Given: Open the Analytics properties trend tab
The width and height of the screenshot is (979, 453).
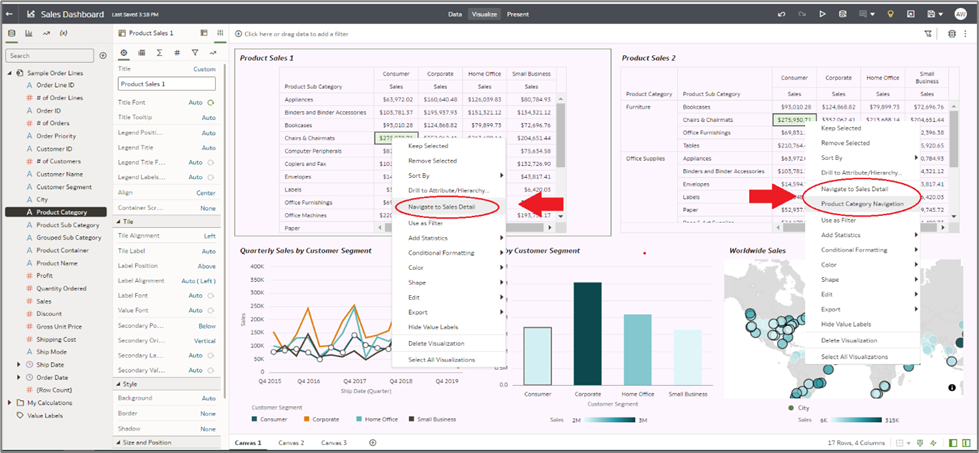Looking at the screenshot, I should [213, 53].
